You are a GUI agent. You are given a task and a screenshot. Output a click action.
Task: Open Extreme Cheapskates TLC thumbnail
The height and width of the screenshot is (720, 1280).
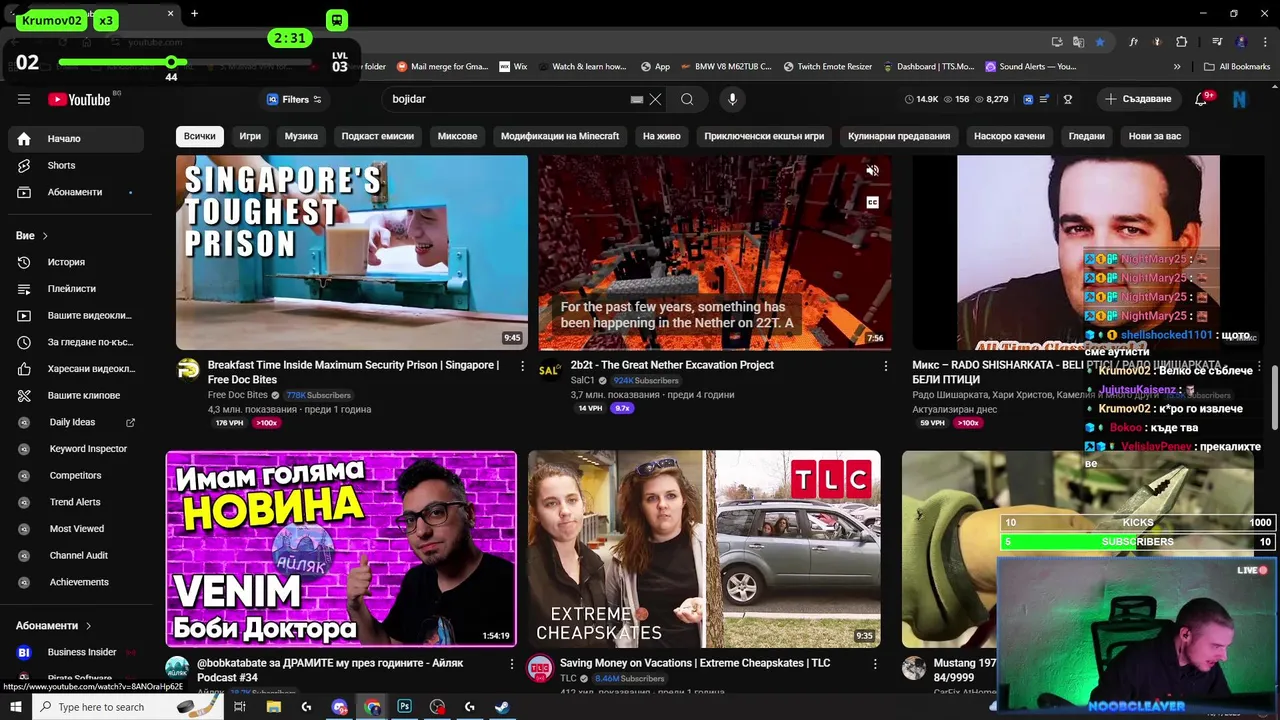[x=704, y=549]
